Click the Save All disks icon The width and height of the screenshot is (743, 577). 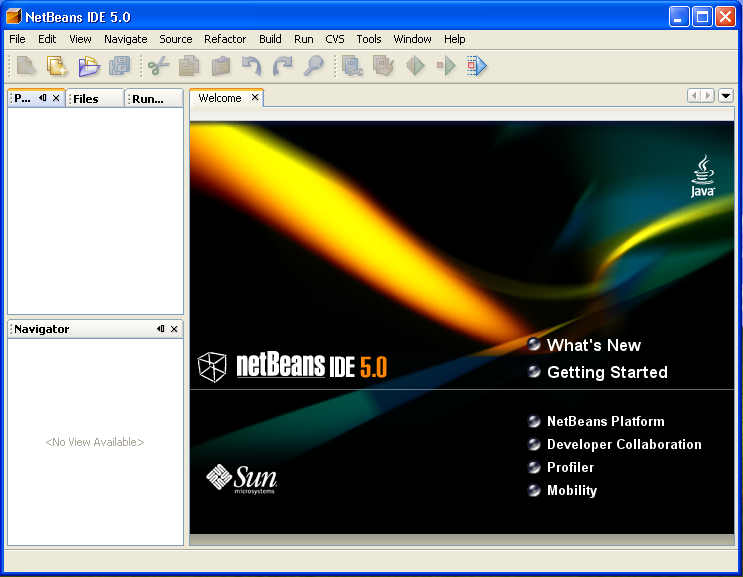pos(119,66)
